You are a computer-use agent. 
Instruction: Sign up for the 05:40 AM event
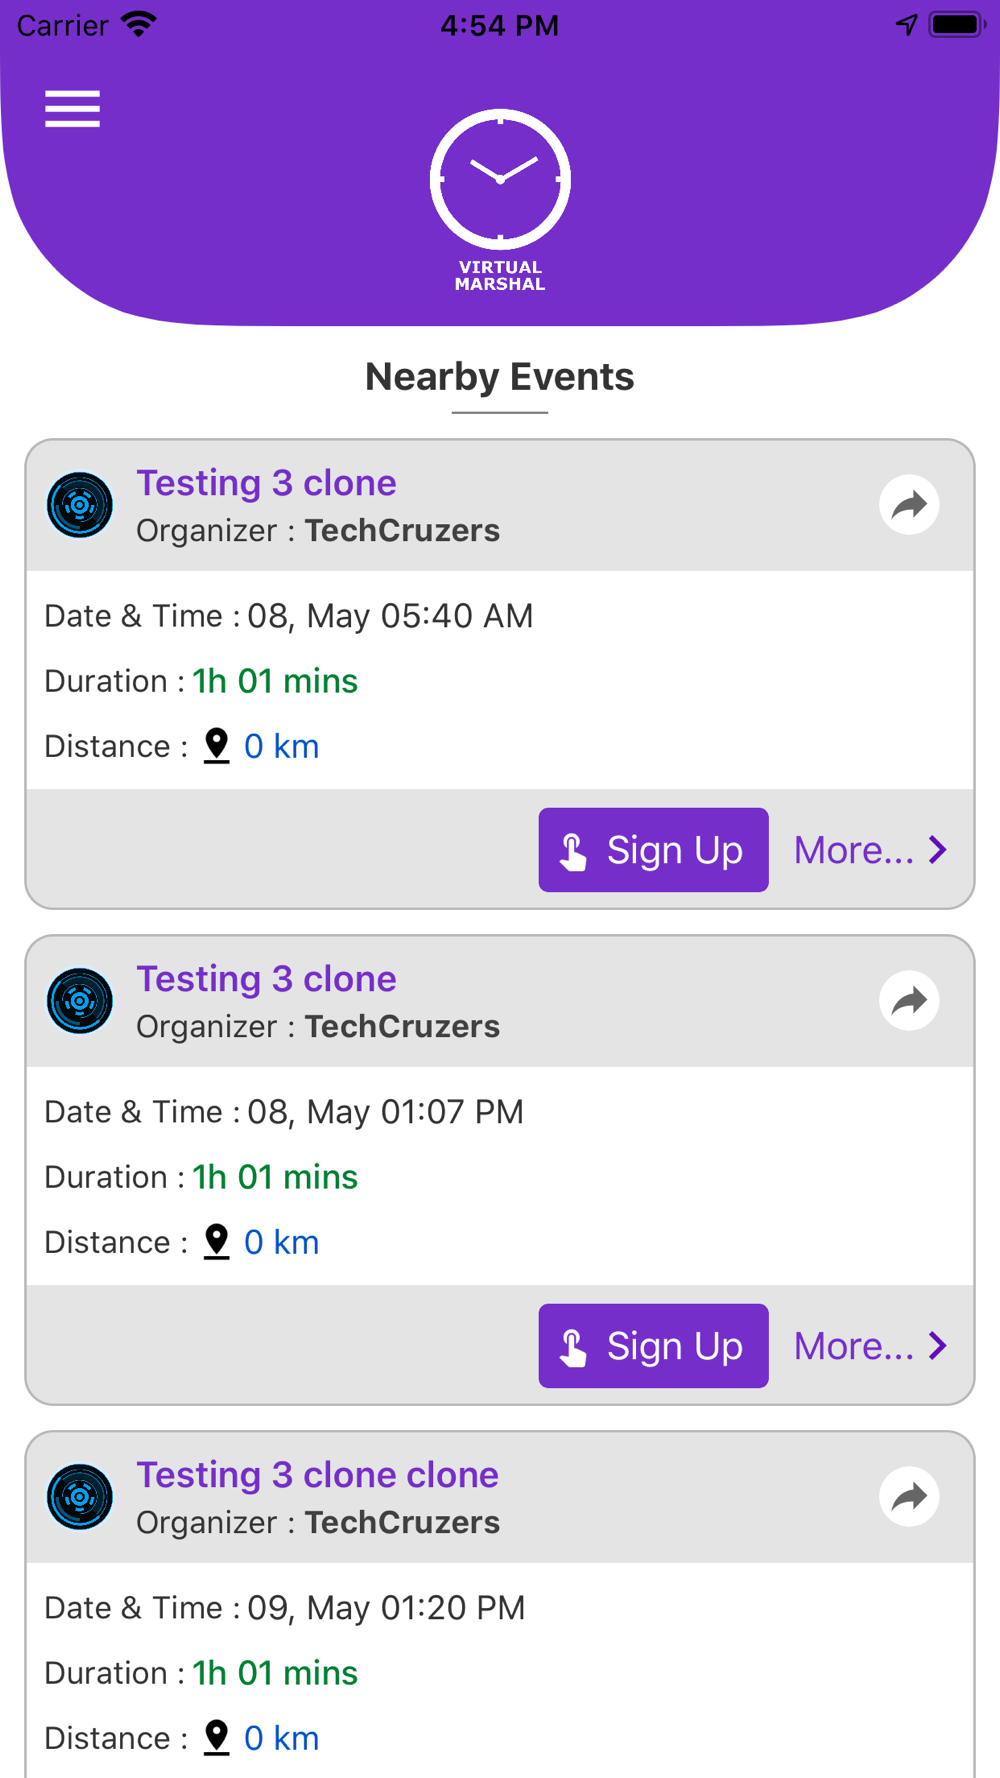point(653,850)
